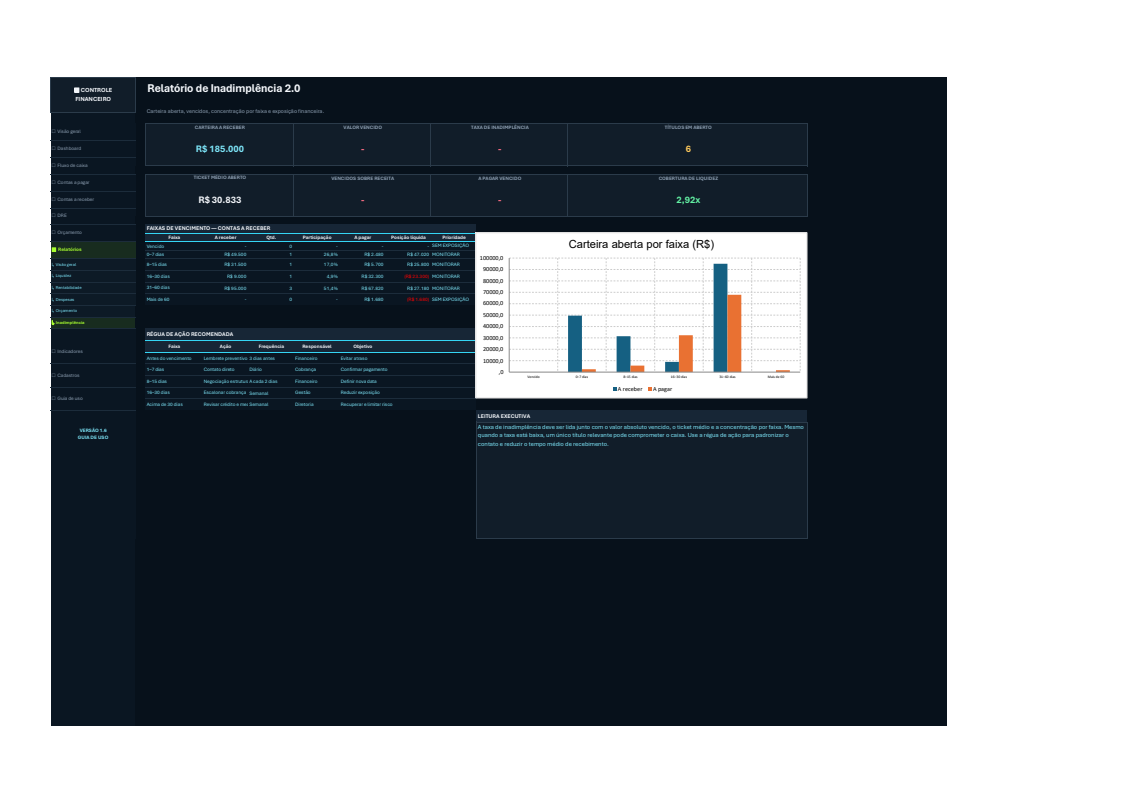Click the Carteira a receber R$ 185.000 card

(220, 144)
